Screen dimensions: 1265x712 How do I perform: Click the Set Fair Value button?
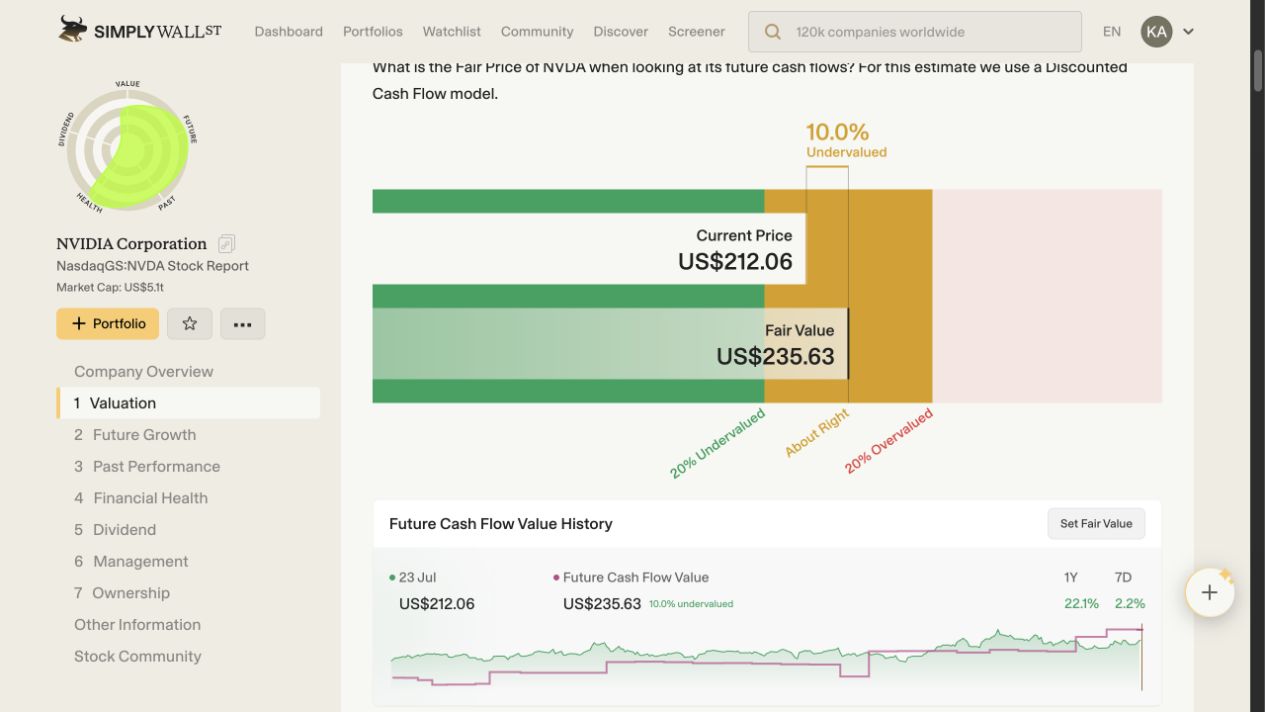tap(1096, 524)
